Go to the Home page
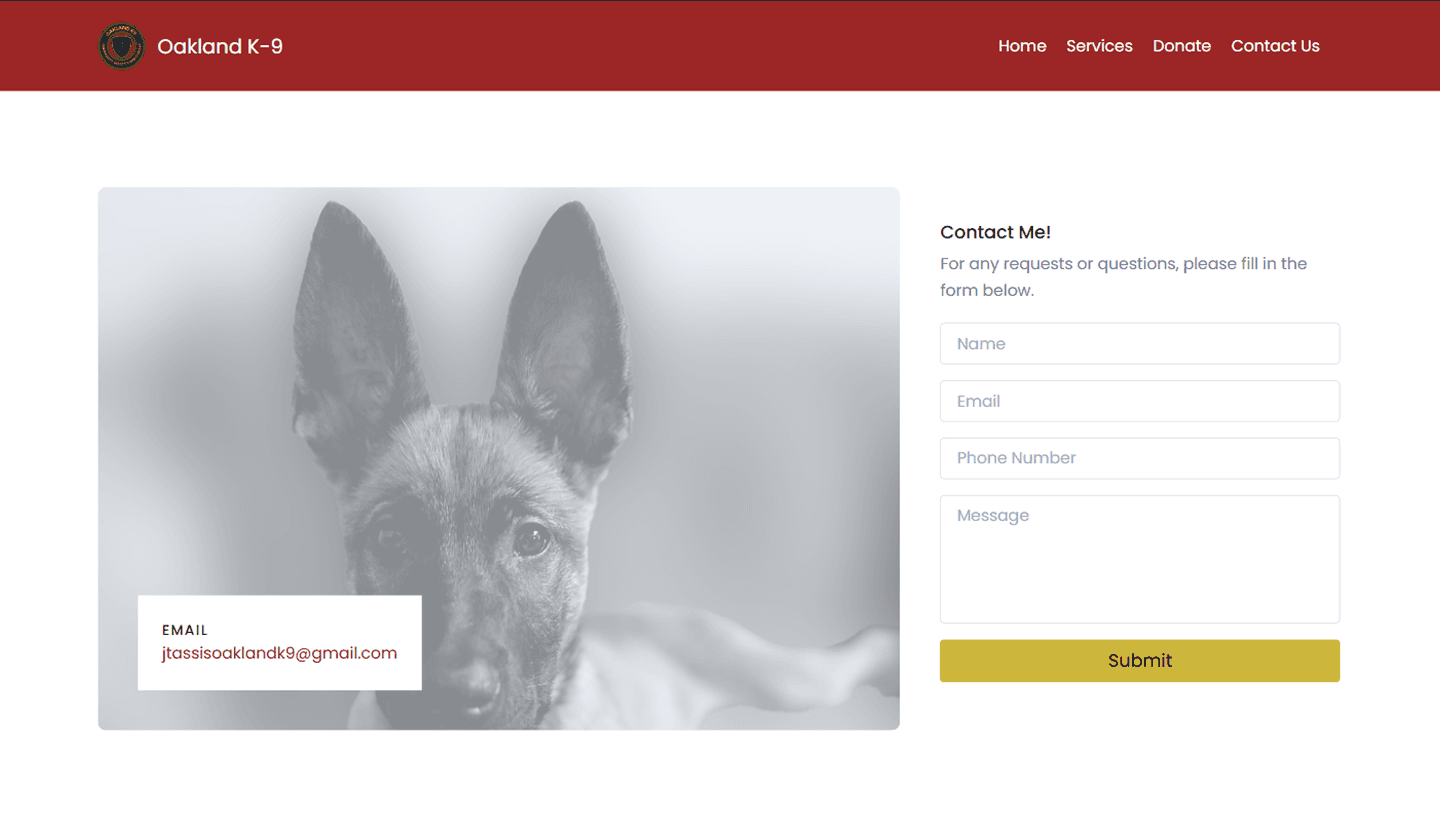The image size is (1440, 825). (1022, 46)
